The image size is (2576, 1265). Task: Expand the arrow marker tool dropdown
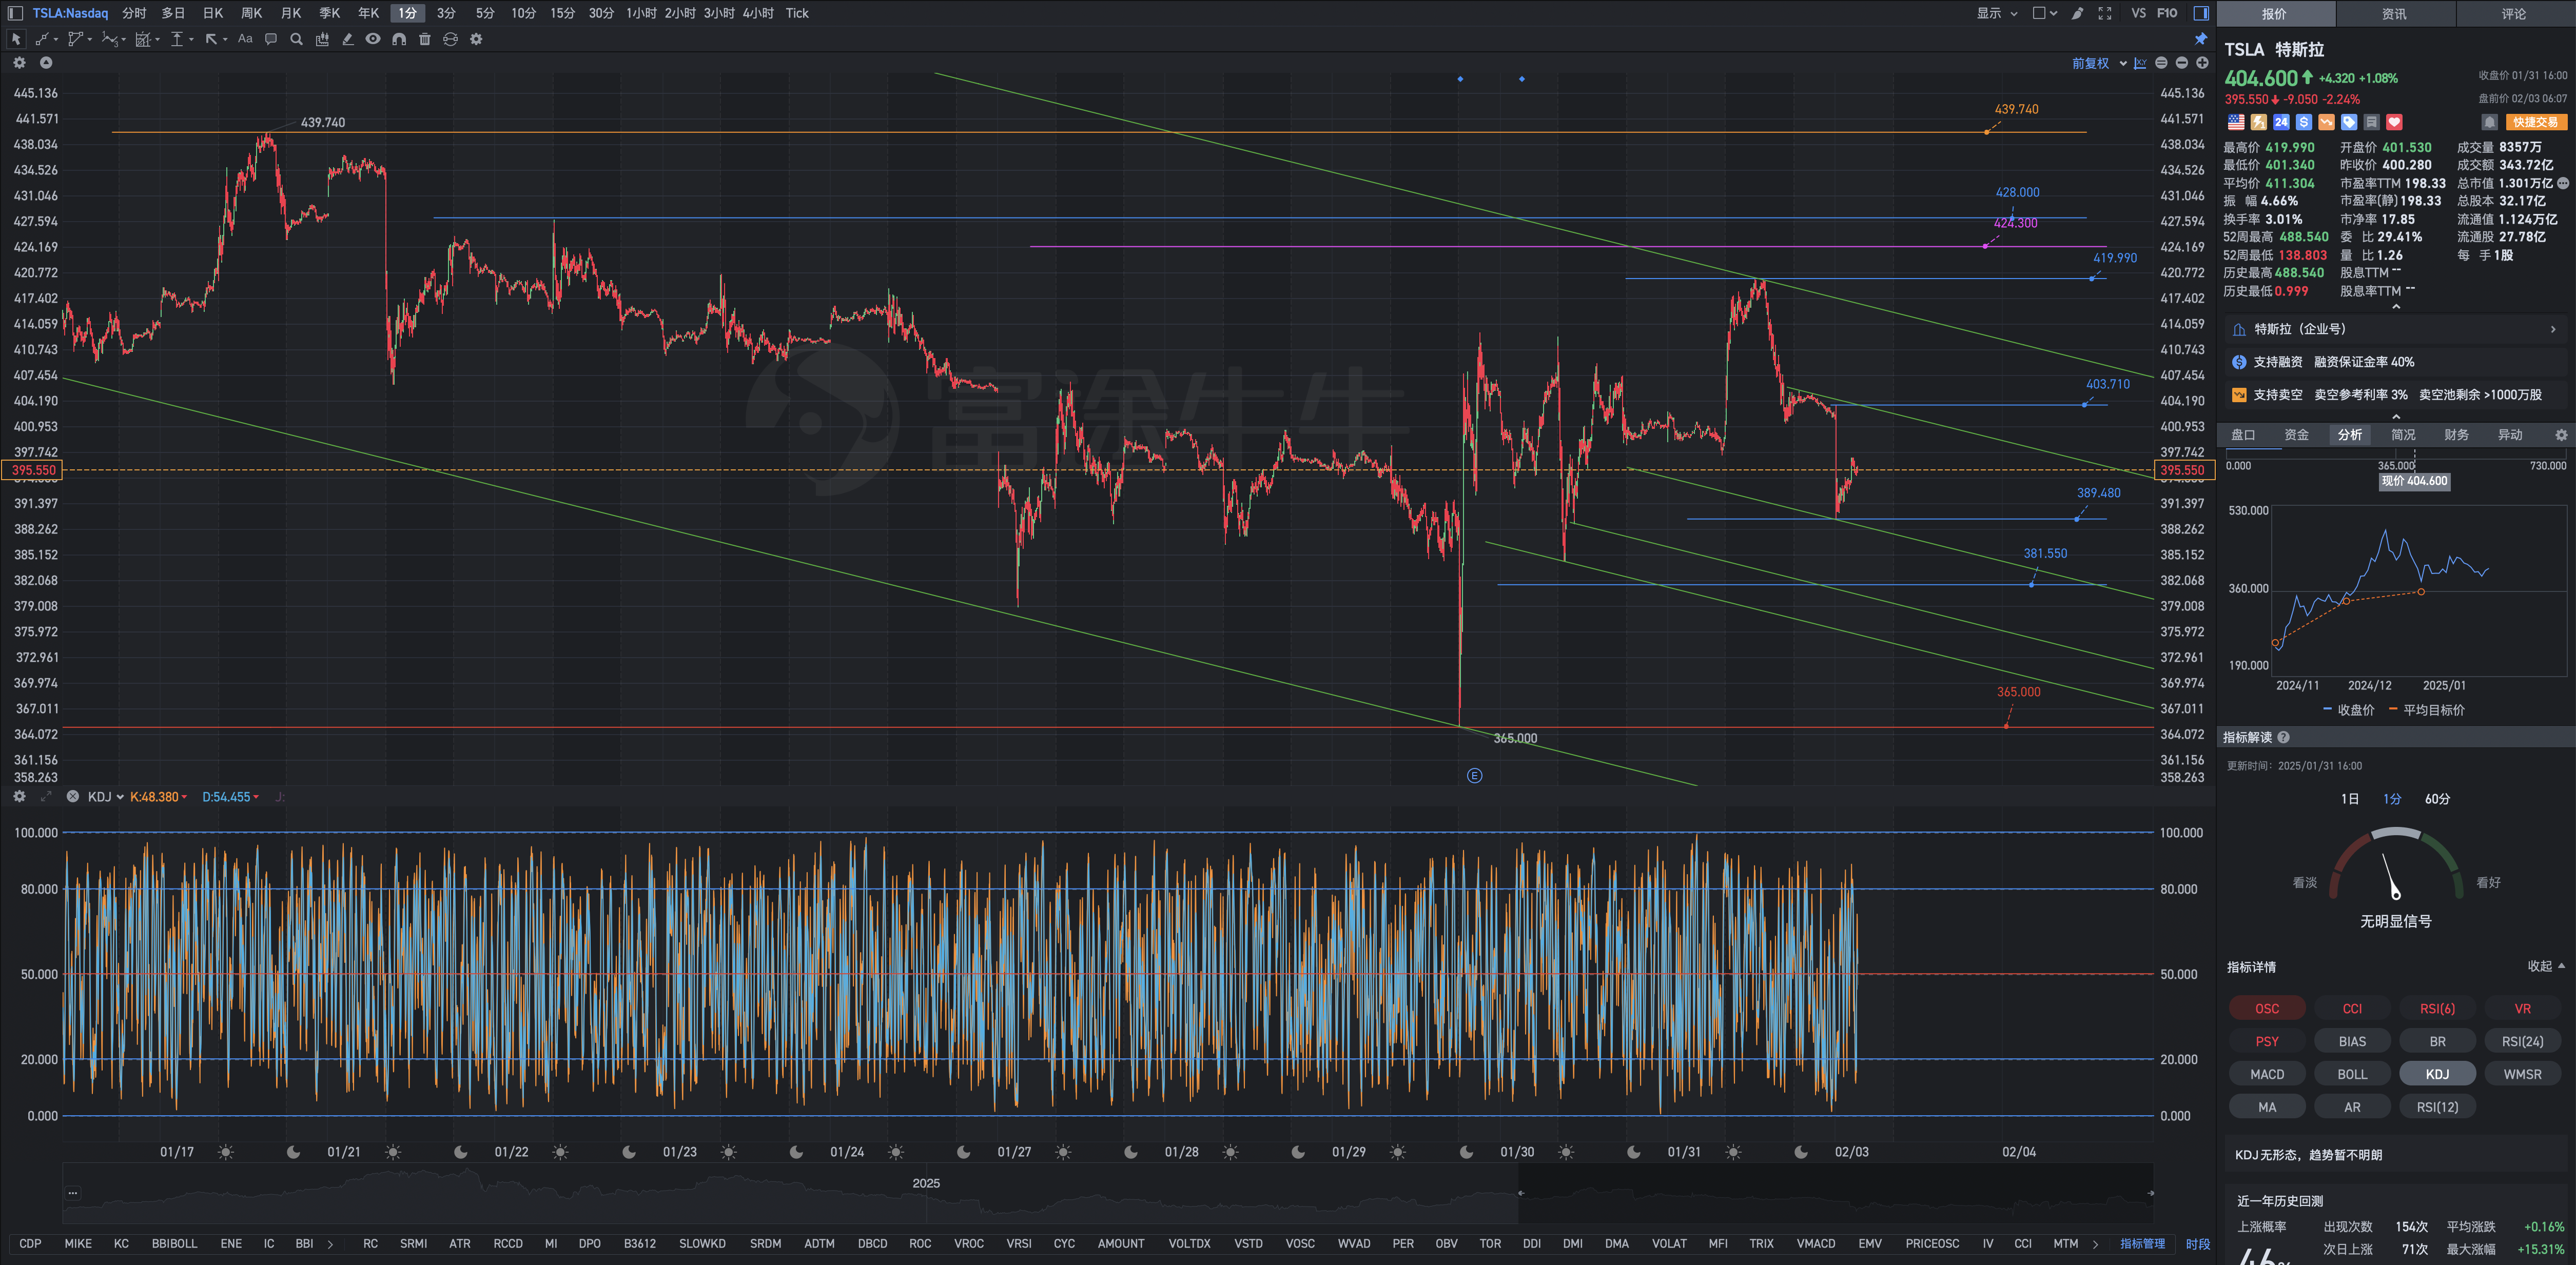[x=225, y=40]
